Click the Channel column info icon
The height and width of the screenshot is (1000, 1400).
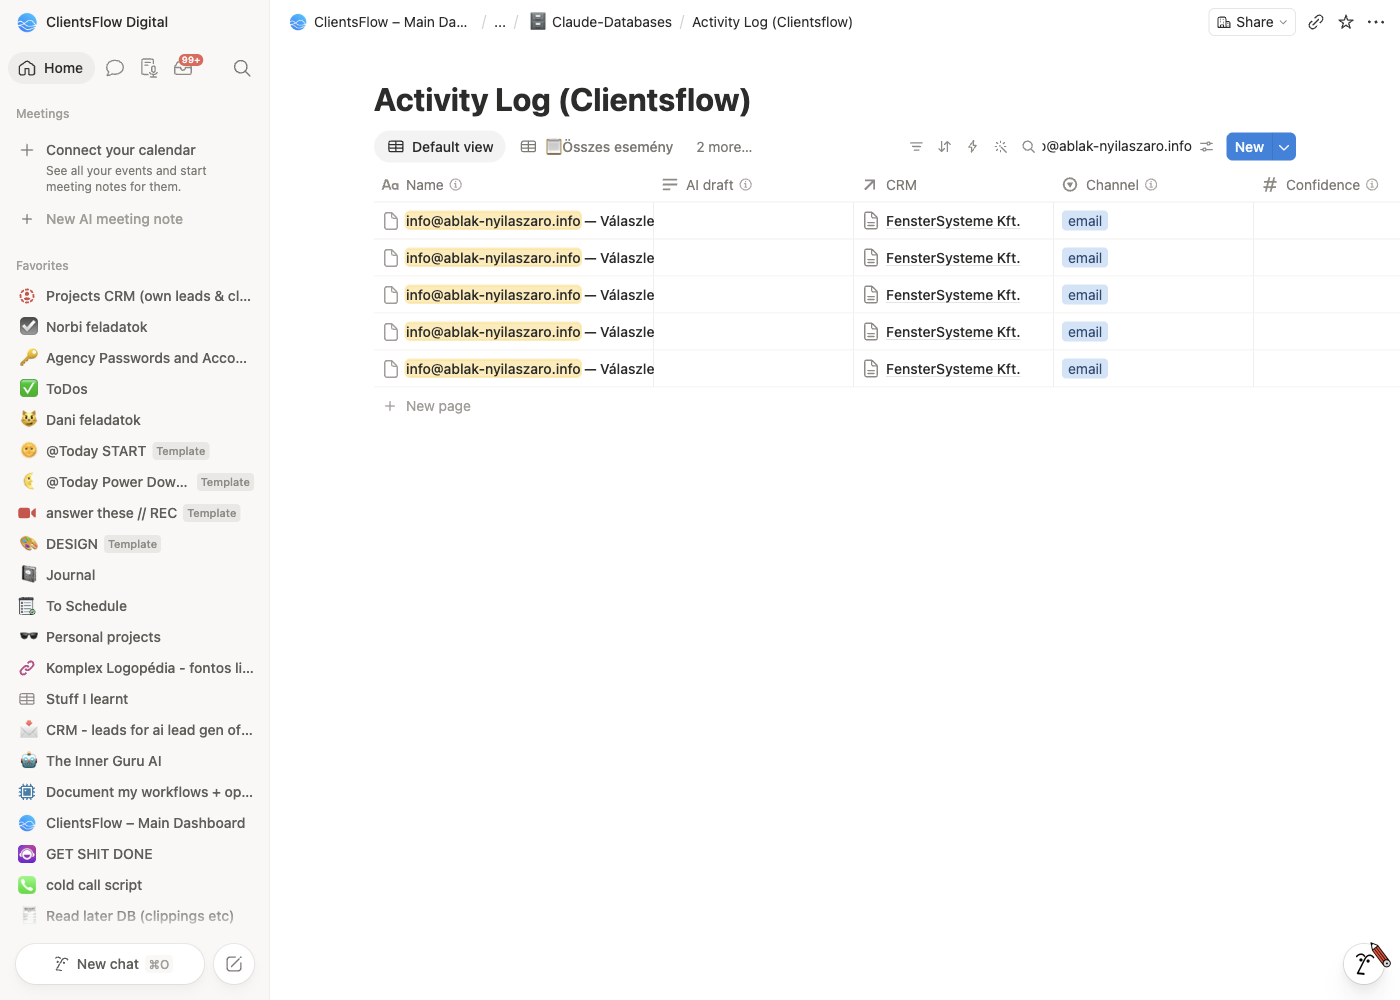coord(1151,185)
